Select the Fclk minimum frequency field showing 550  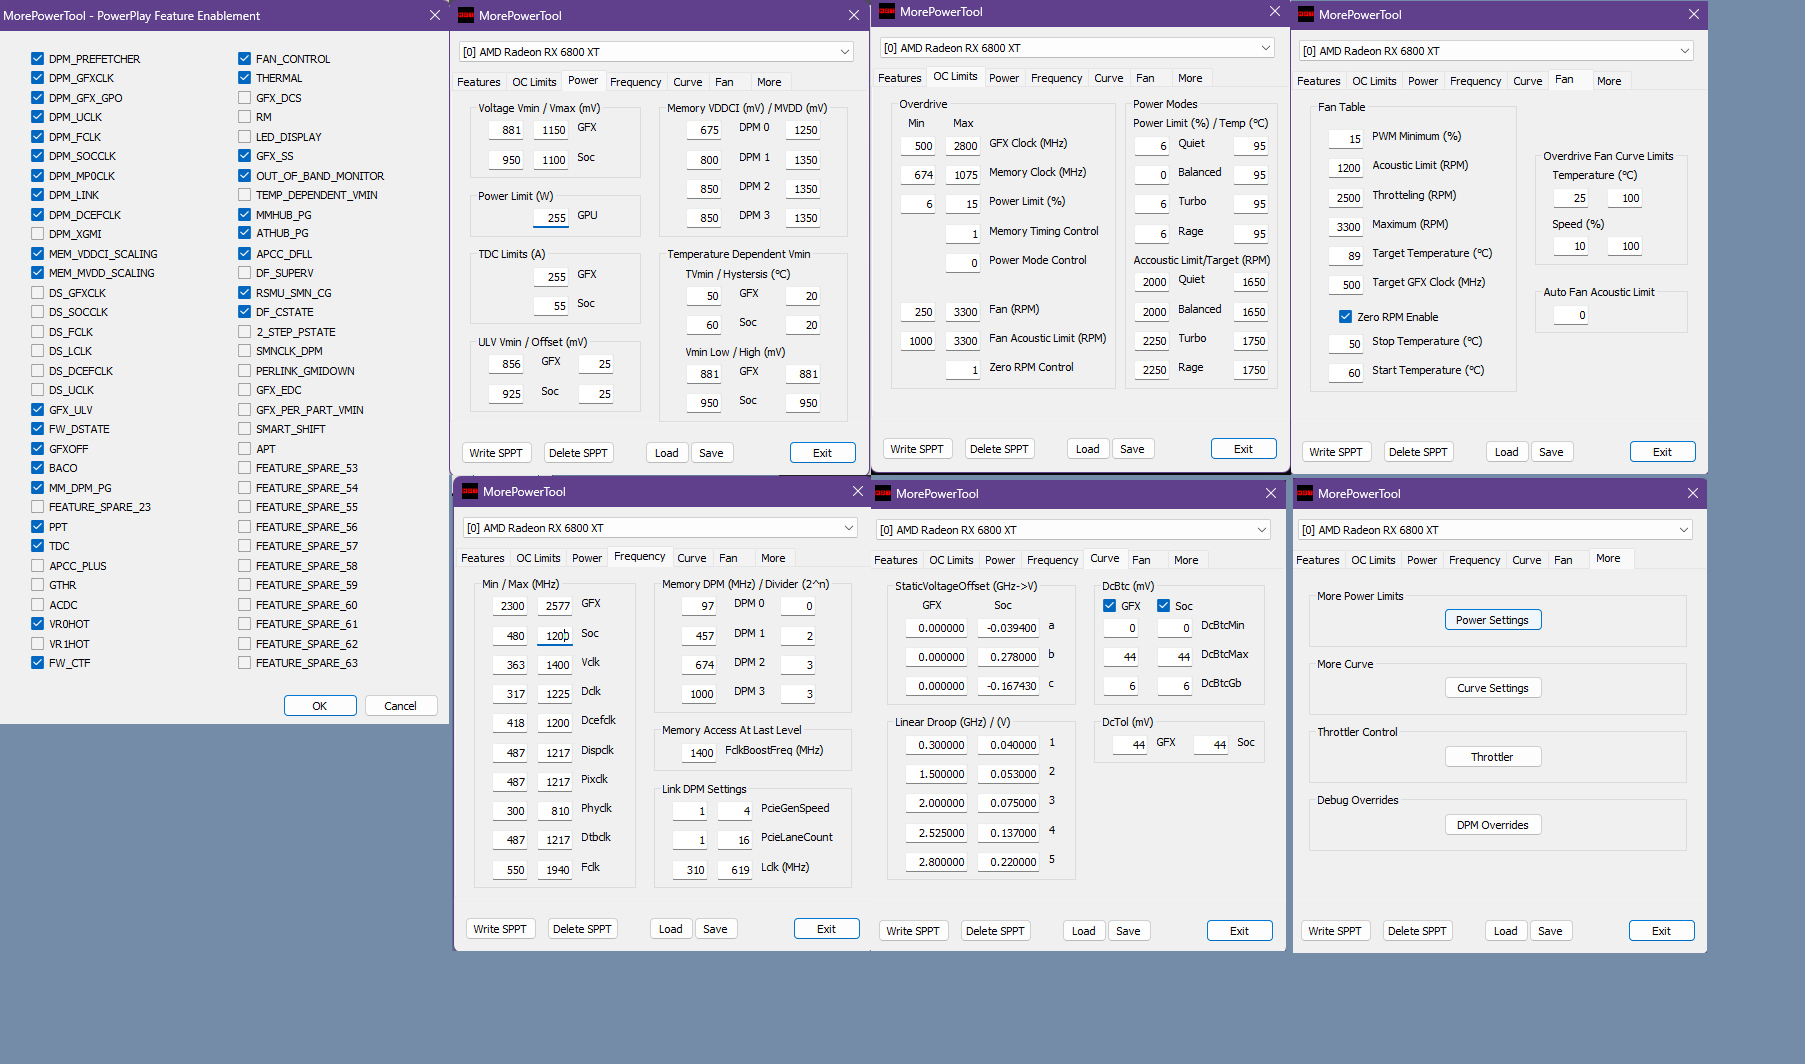[x=511, y=869]
